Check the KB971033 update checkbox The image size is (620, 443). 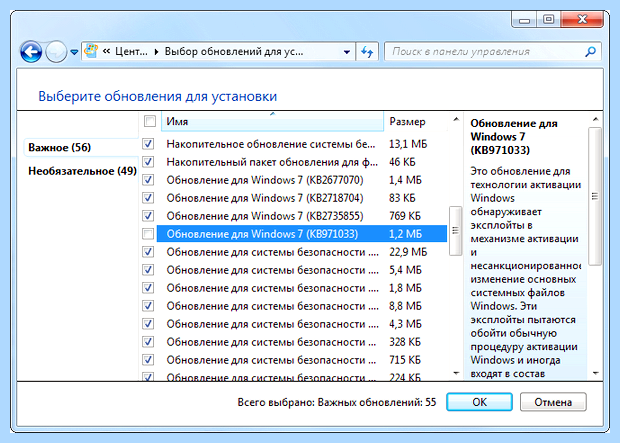click(x=148, y=234)
